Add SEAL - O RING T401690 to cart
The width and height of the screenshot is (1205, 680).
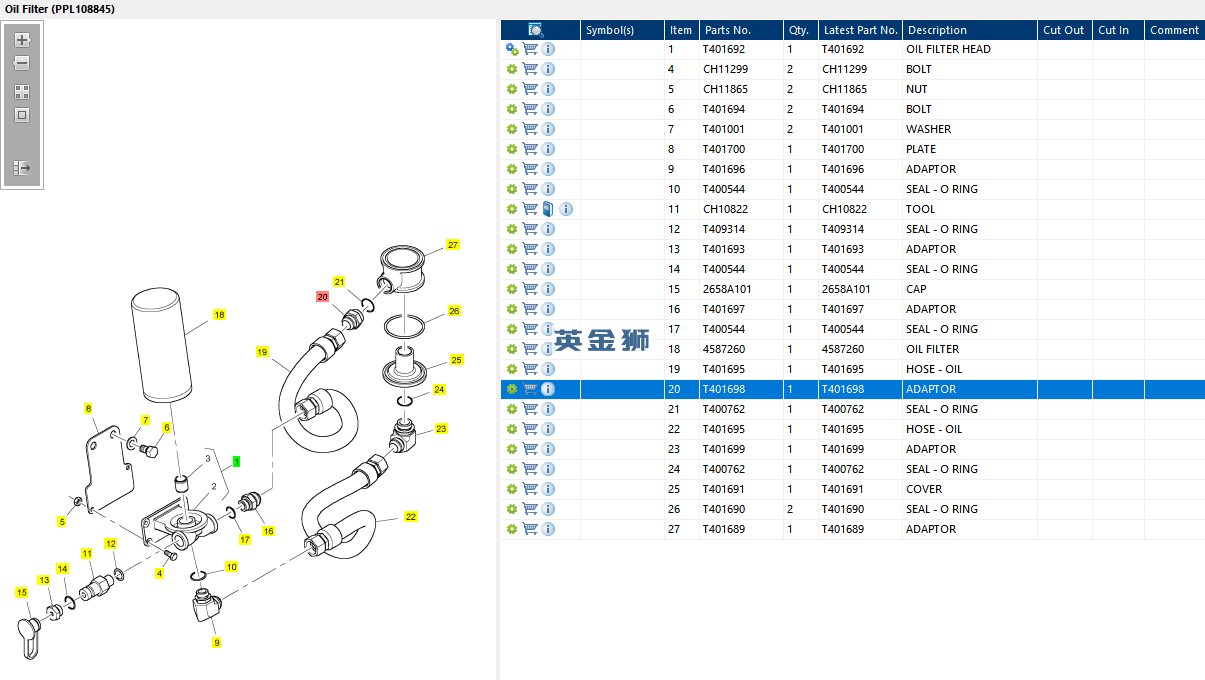tap(530, 509)
